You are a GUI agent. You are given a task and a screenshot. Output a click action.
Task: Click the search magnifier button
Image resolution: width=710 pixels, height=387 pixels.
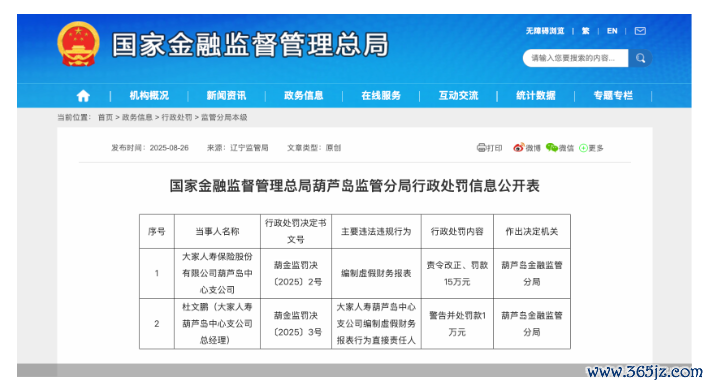tap(640, 58)
